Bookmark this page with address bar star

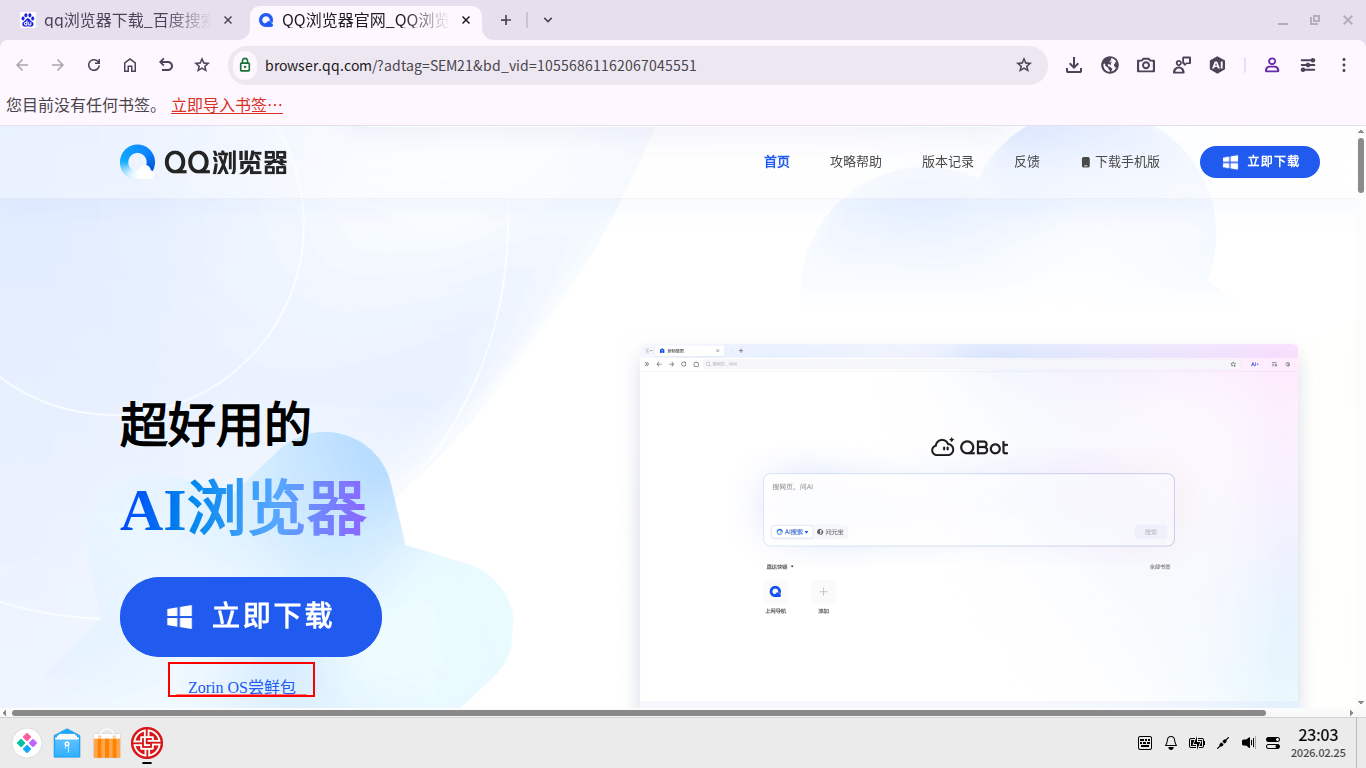(x=1024, y=65)
